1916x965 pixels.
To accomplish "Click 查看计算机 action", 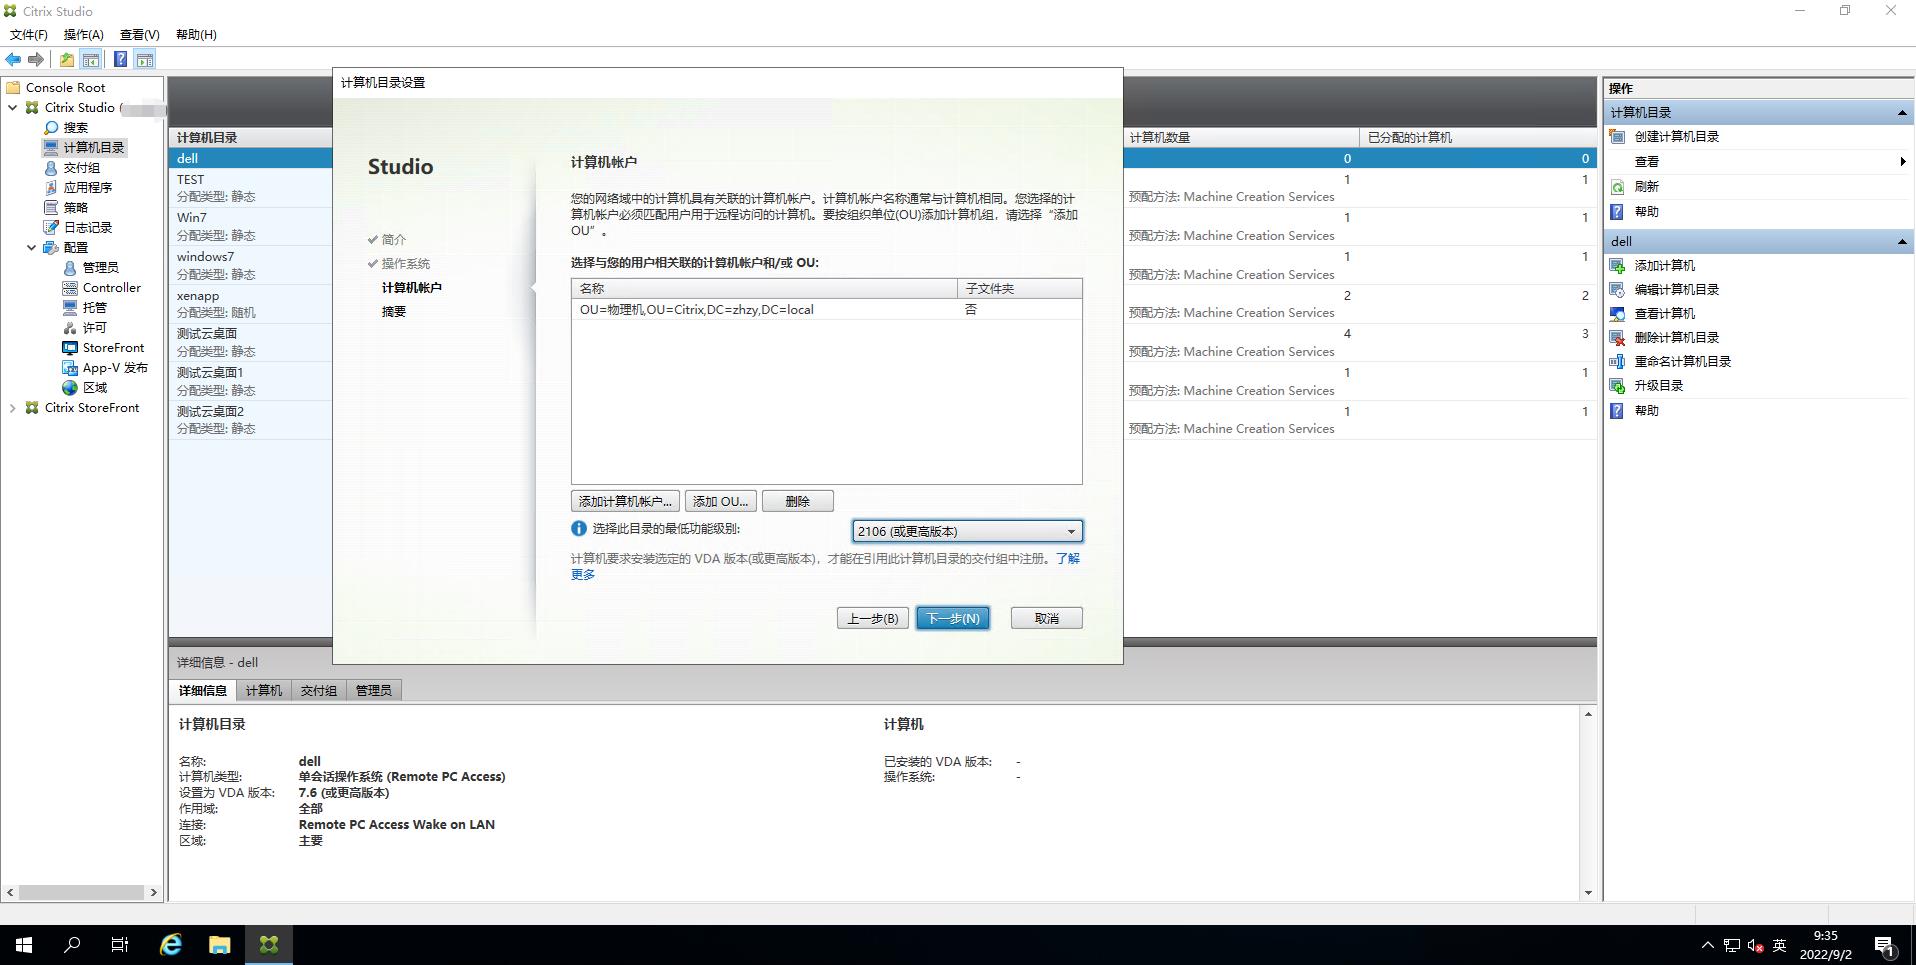I will tap(1665, 313).
